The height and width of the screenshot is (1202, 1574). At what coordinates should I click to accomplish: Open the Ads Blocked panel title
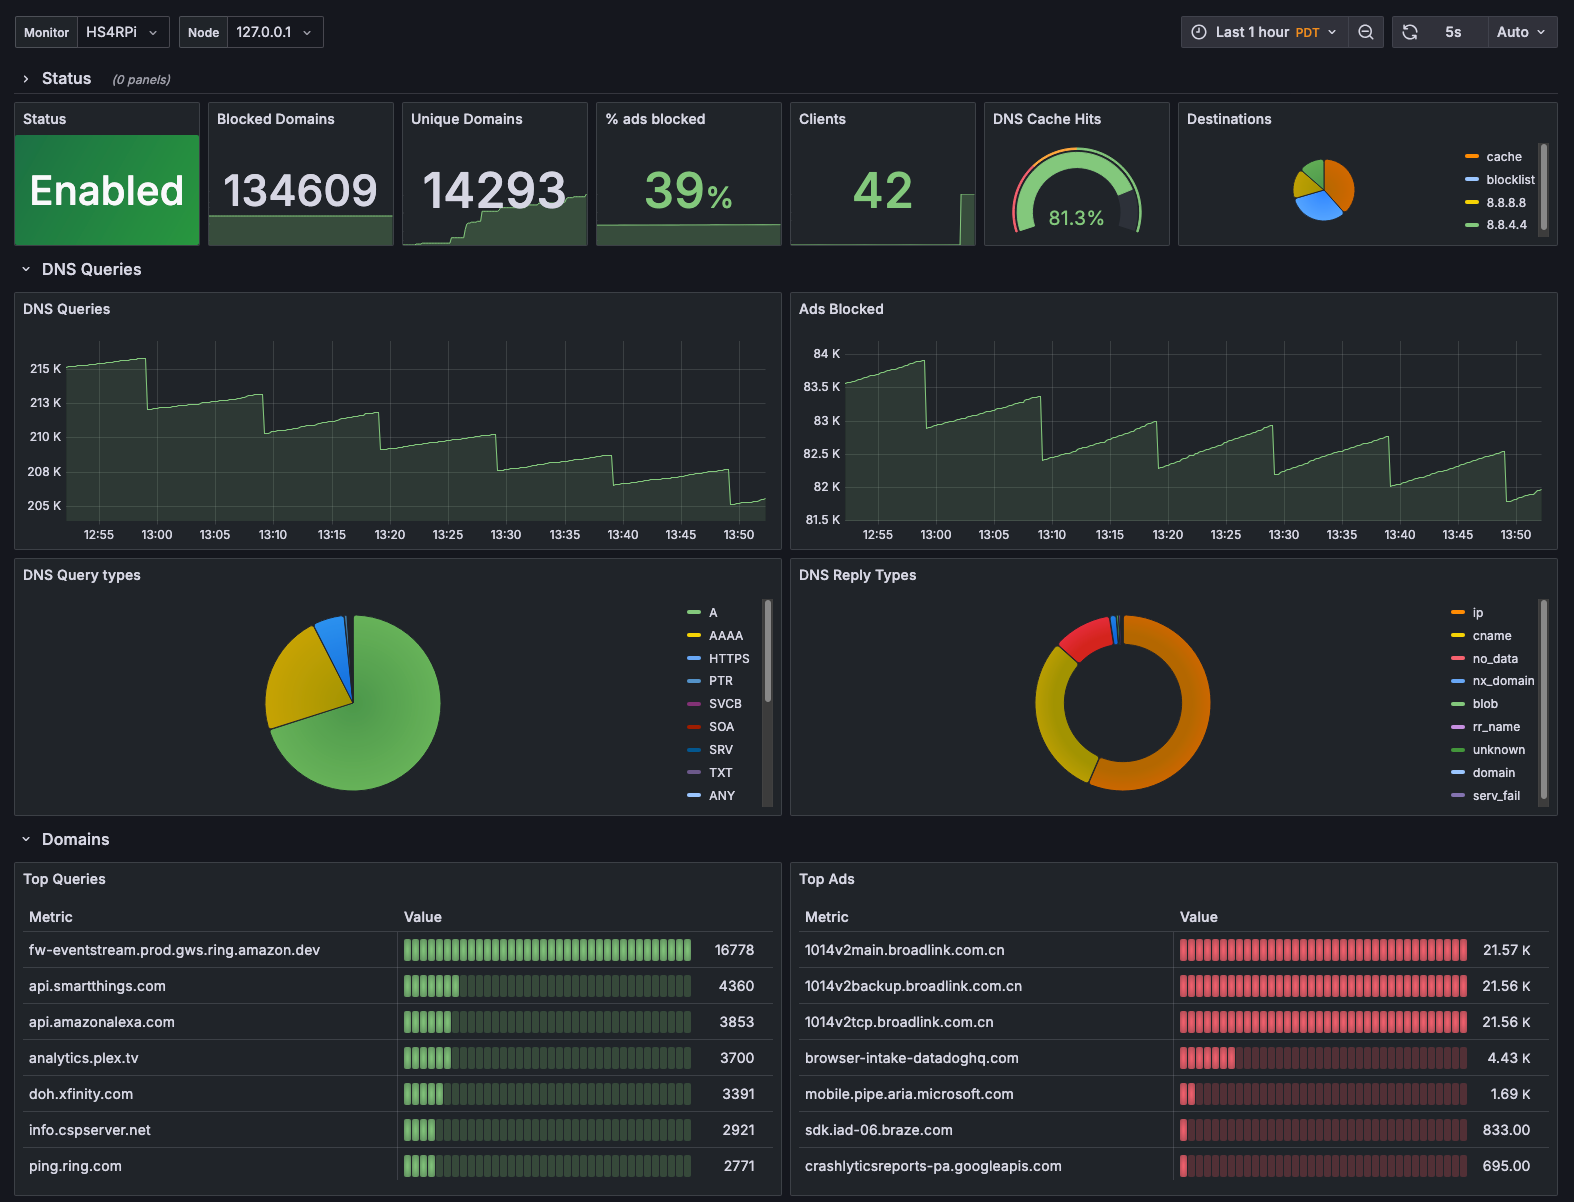841,309
